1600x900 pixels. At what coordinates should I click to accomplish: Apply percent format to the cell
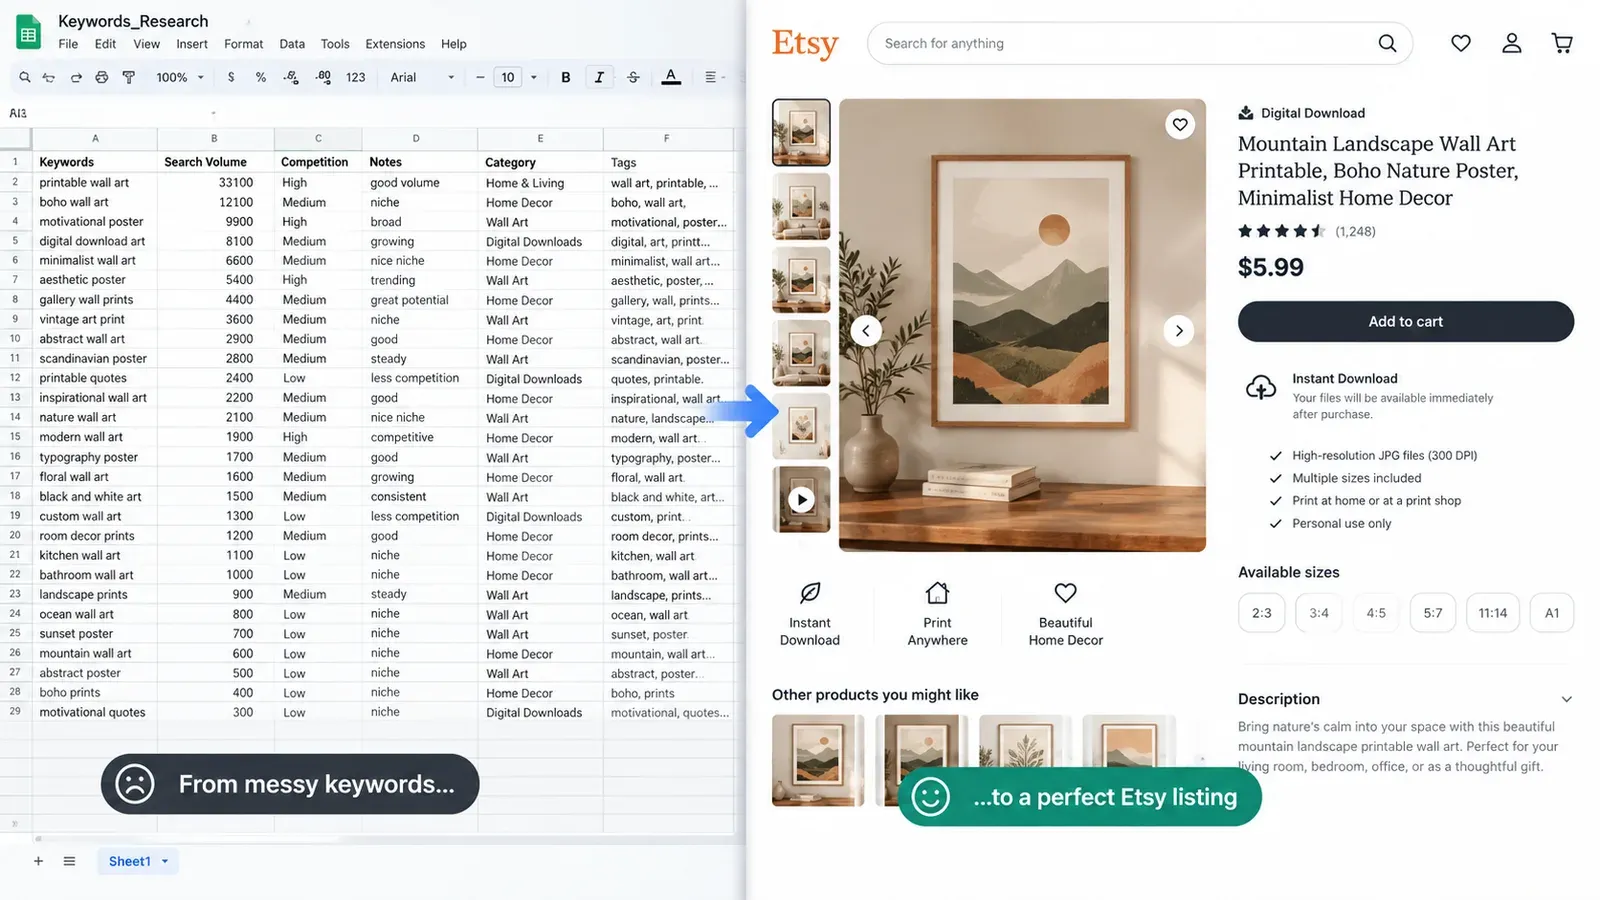pos(261,77)
